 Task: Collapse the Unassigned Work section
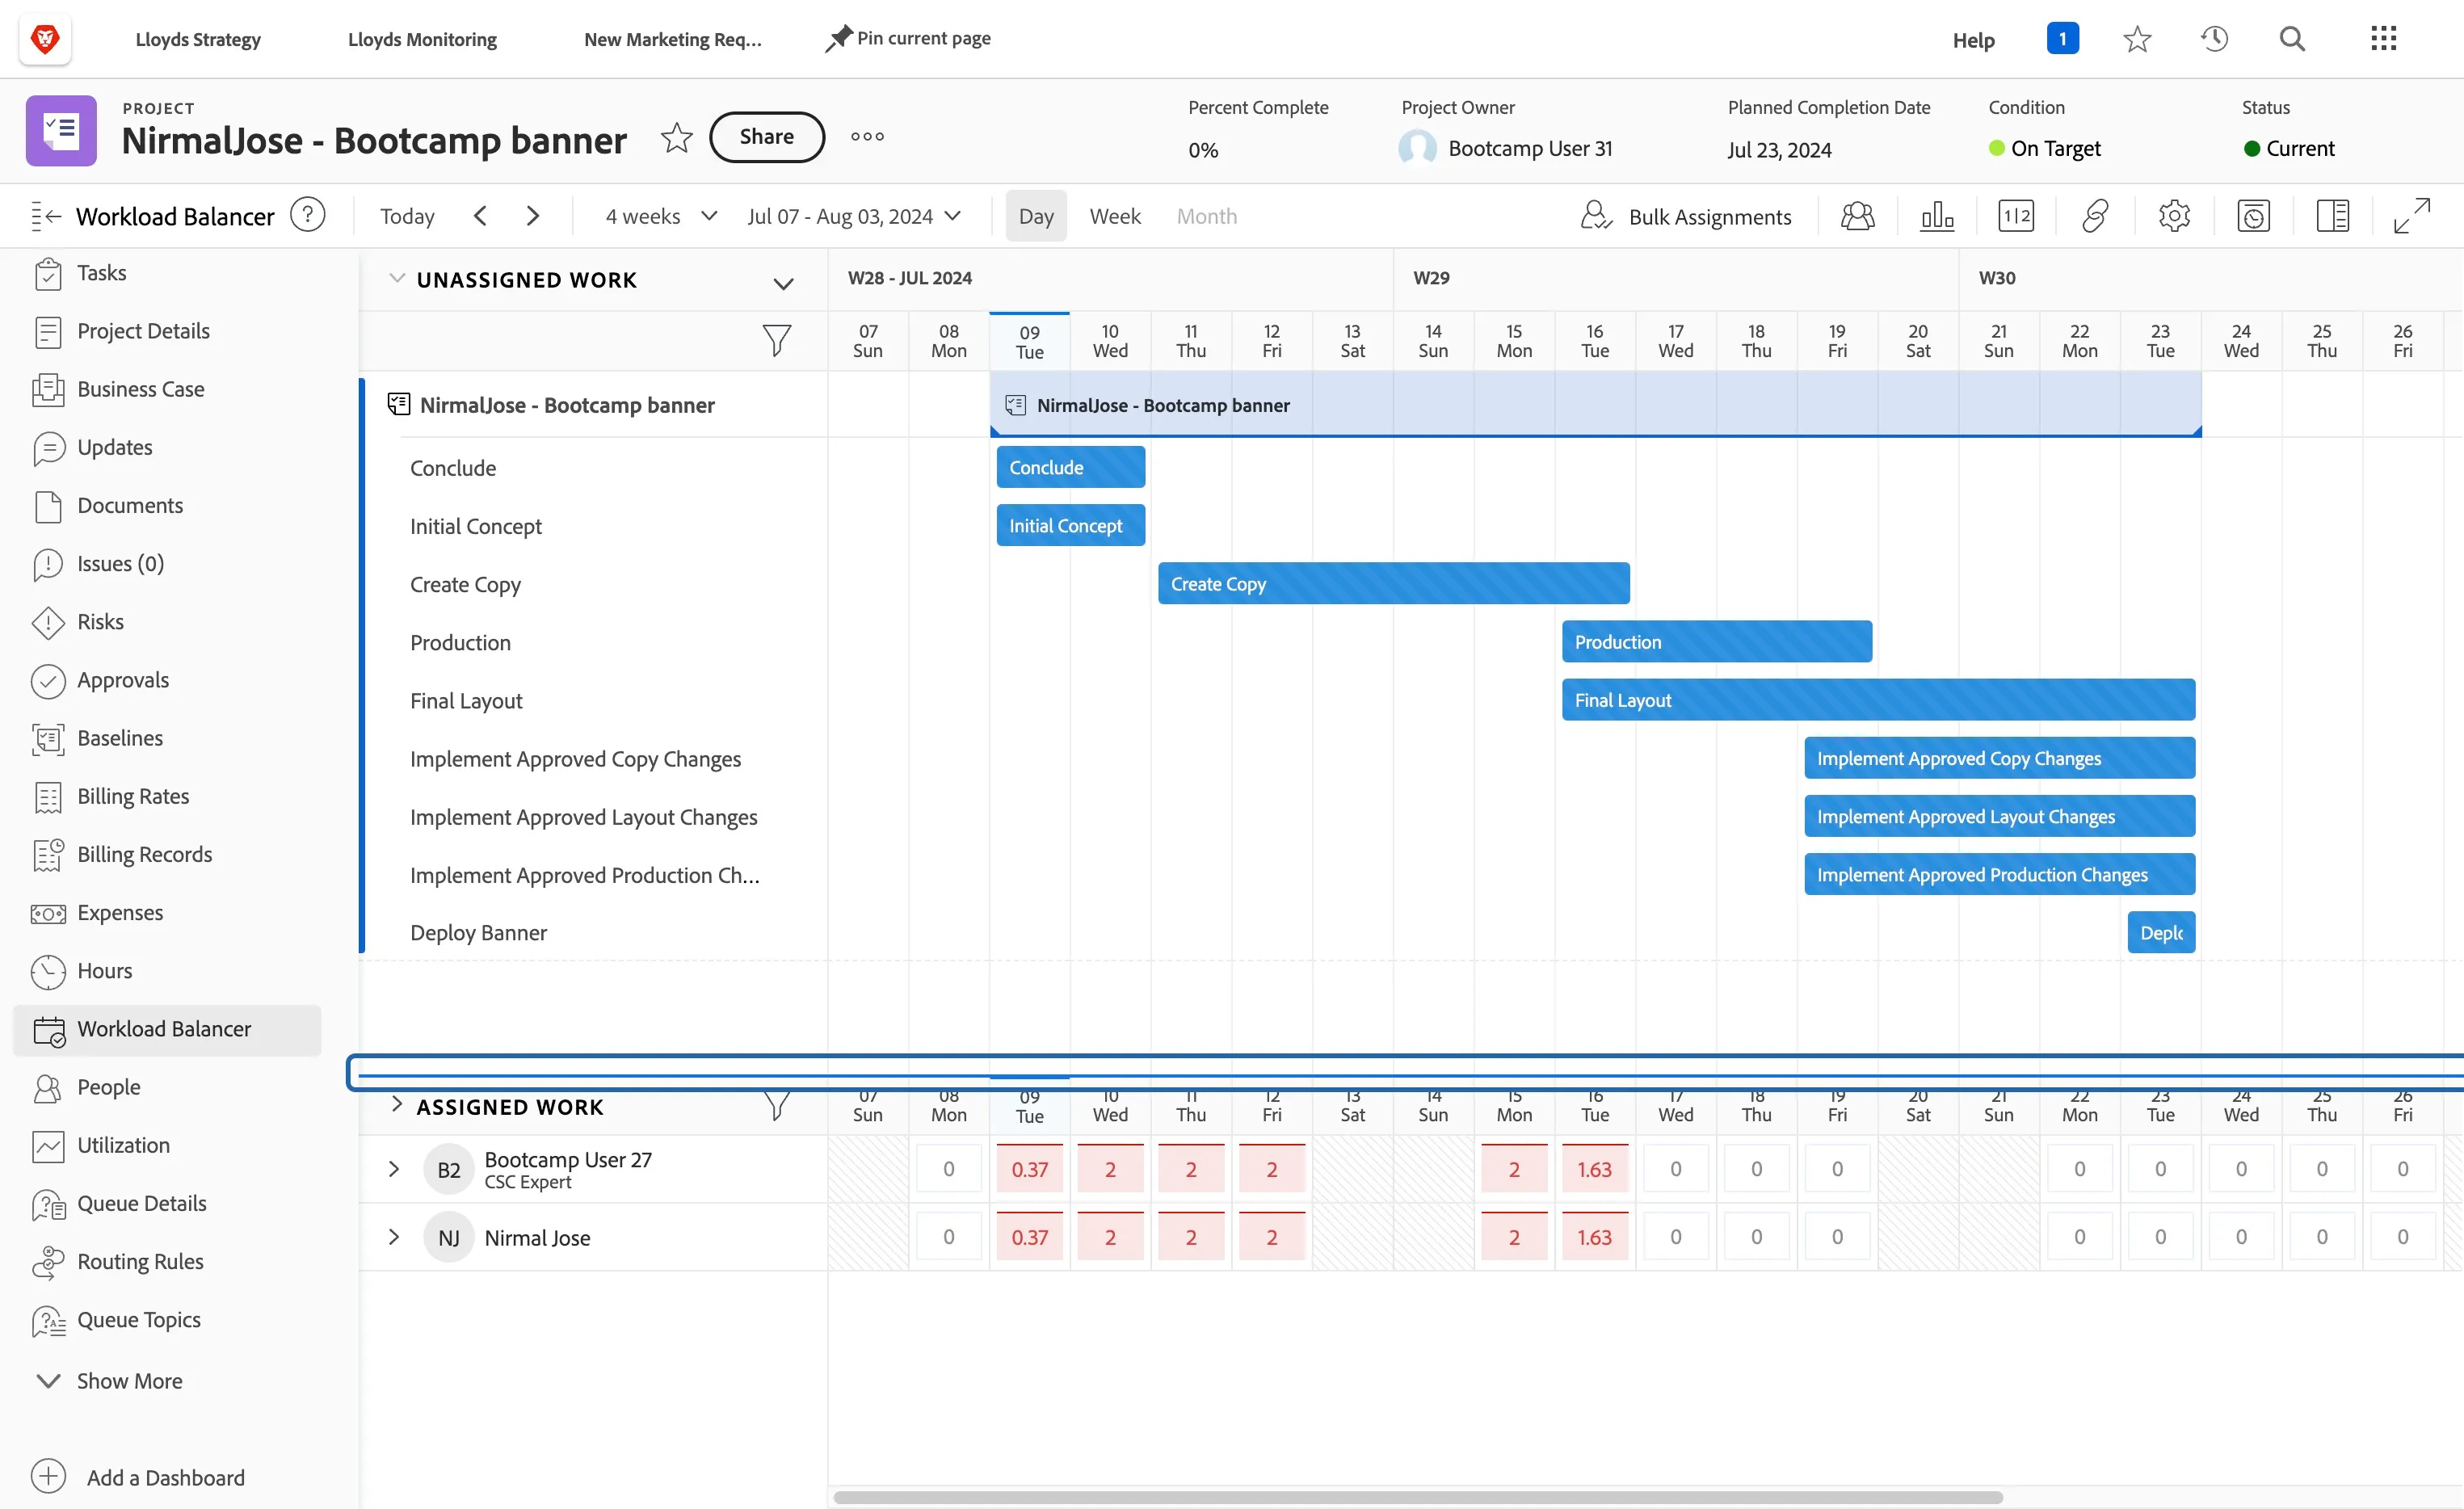pyautogui.click(x=397, y=278)
